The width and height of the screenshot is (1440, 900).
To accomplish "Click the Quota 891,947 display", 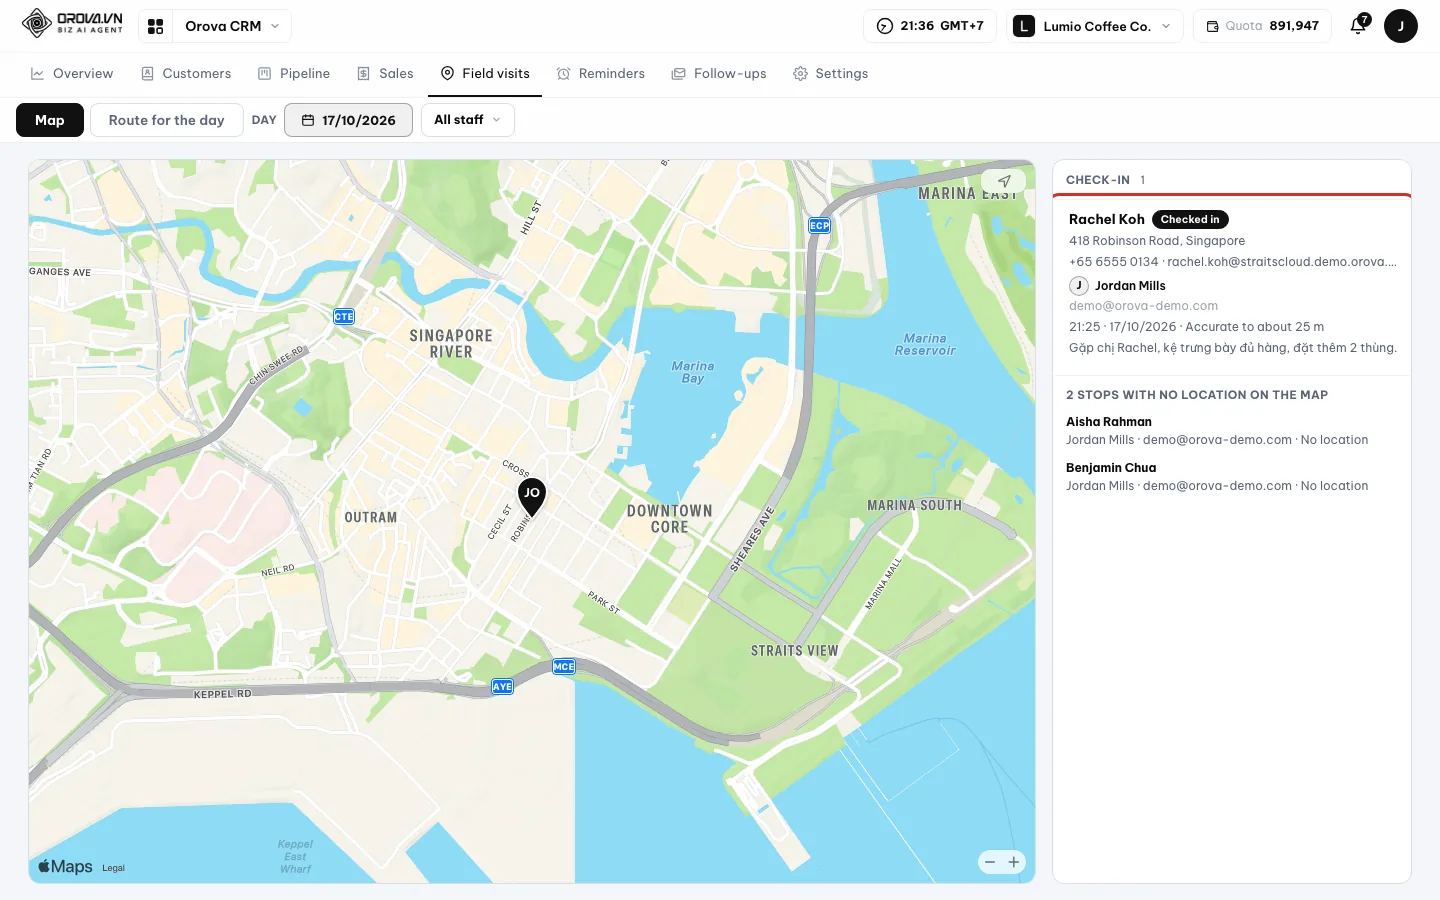I will click(x=1262, y=26).
